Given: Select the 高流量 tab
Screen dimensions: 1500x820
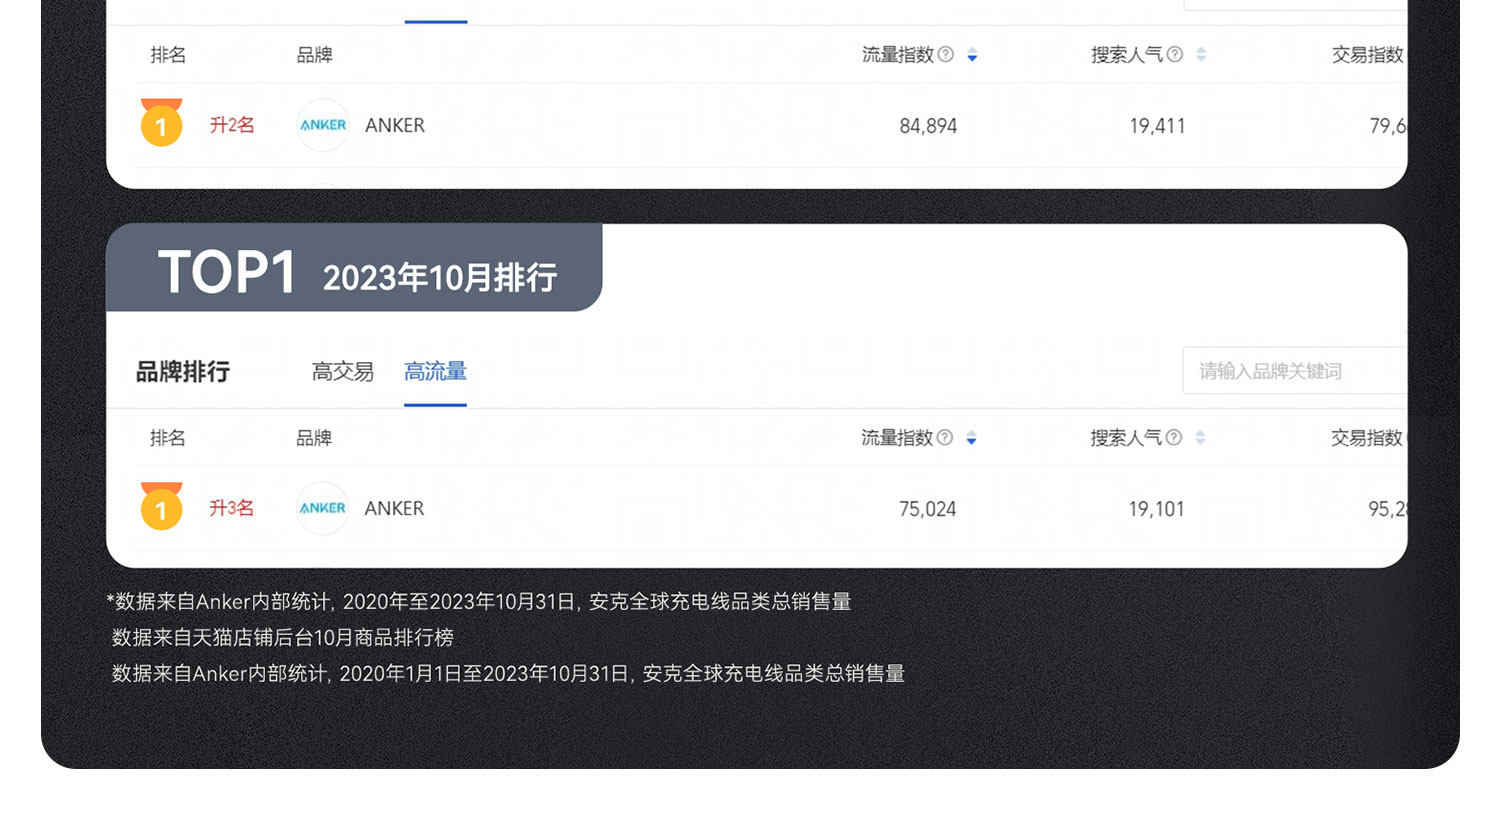Looking at the screenshot, I should coord(435,372).
